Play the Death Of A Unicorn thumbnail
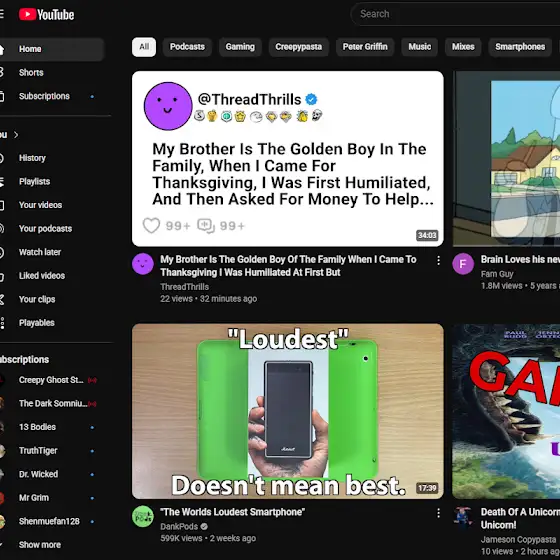The width and height of the screenshot is (560, 560). coord(506,411)
